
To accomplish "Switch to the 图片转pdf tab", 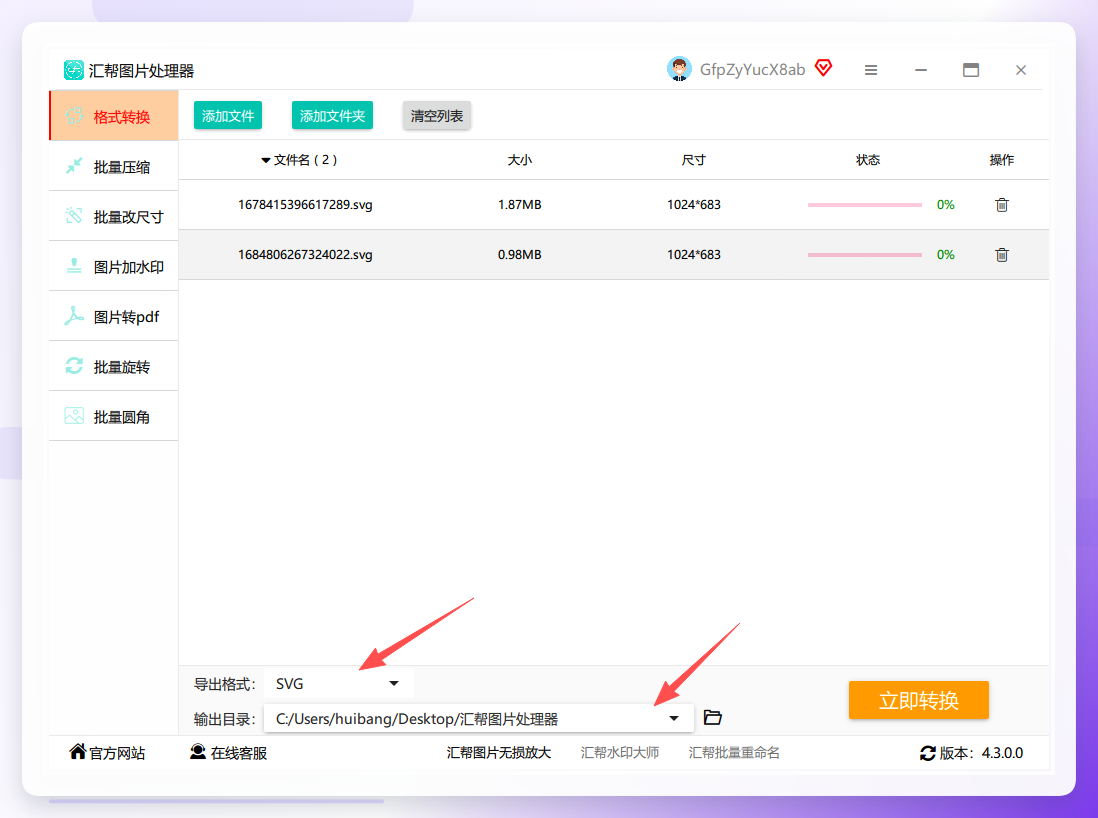I will tap(113, 316).
